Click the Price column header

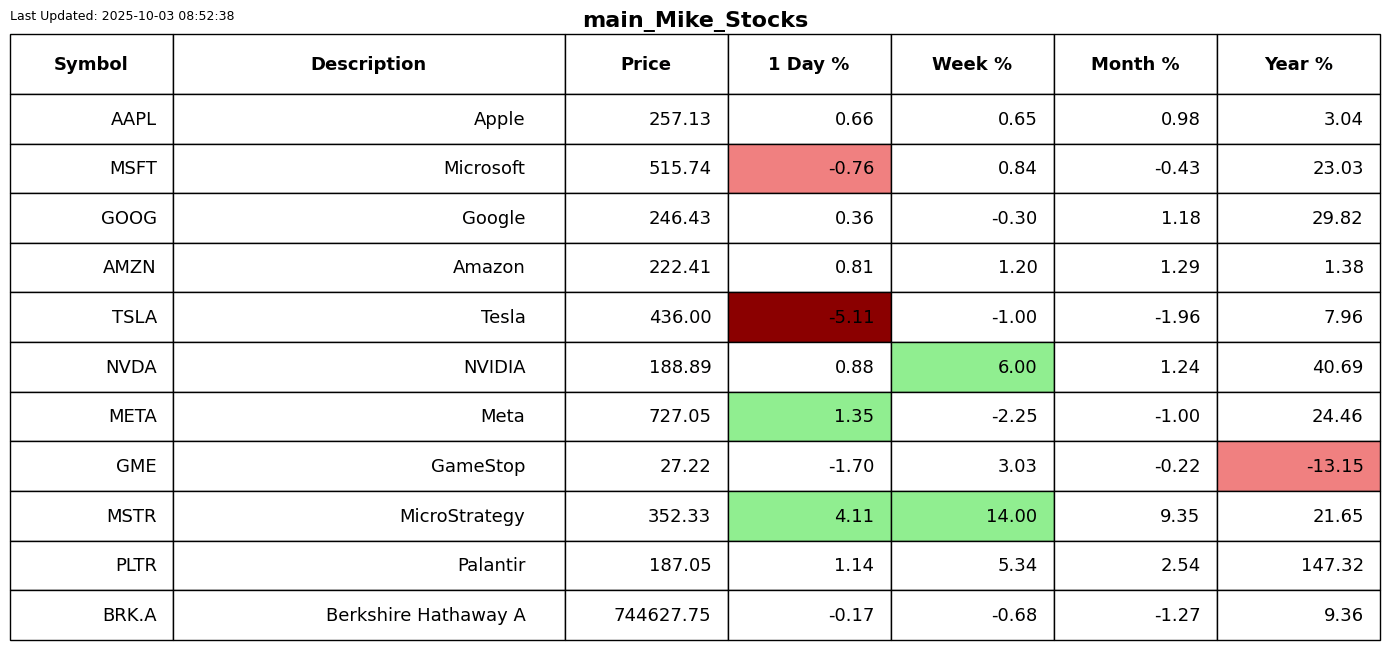pos(646,64)
